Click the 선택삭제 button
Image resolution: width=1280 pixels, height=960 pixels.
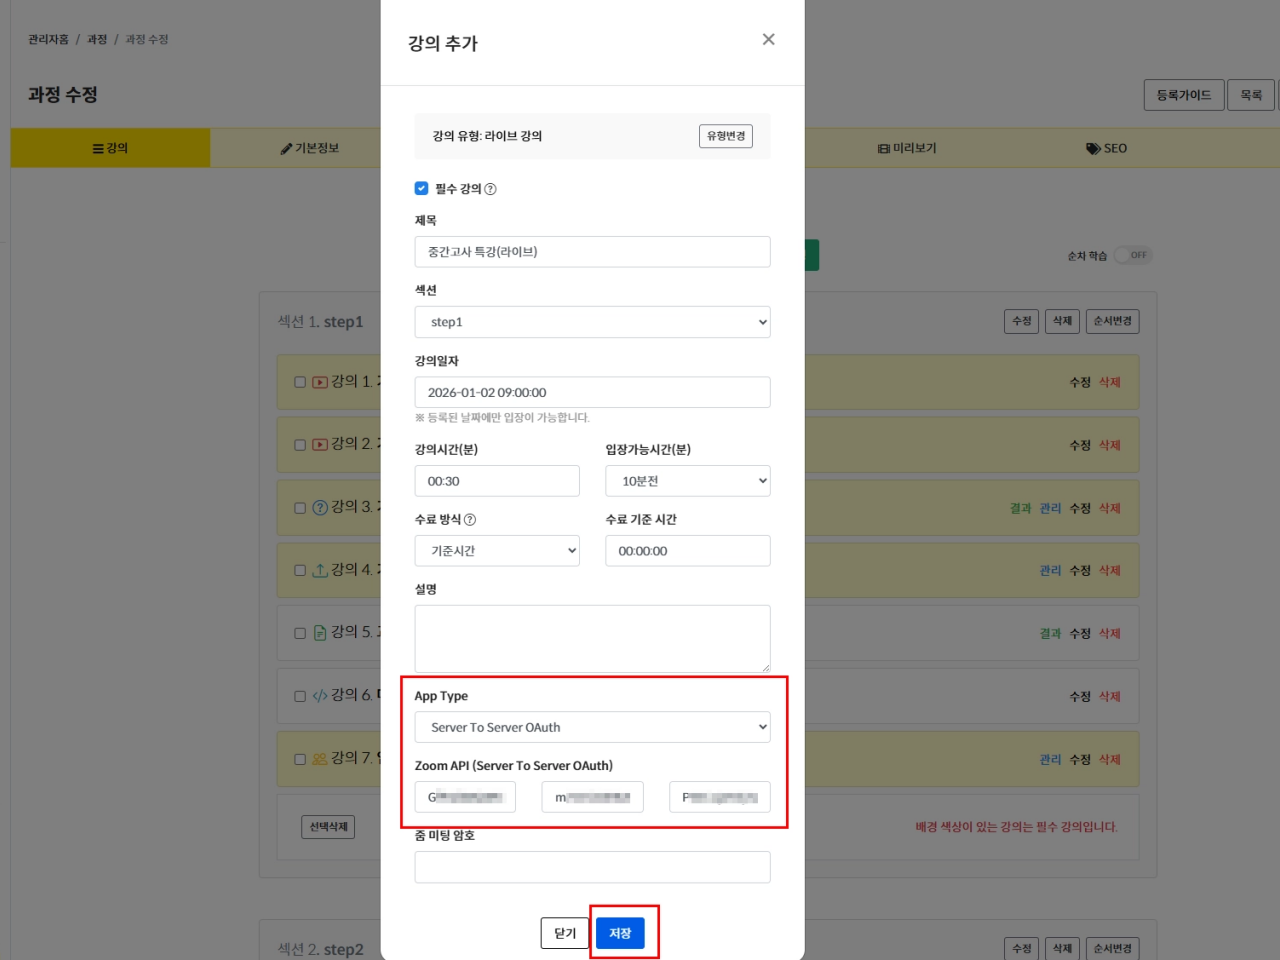[328, 827]
